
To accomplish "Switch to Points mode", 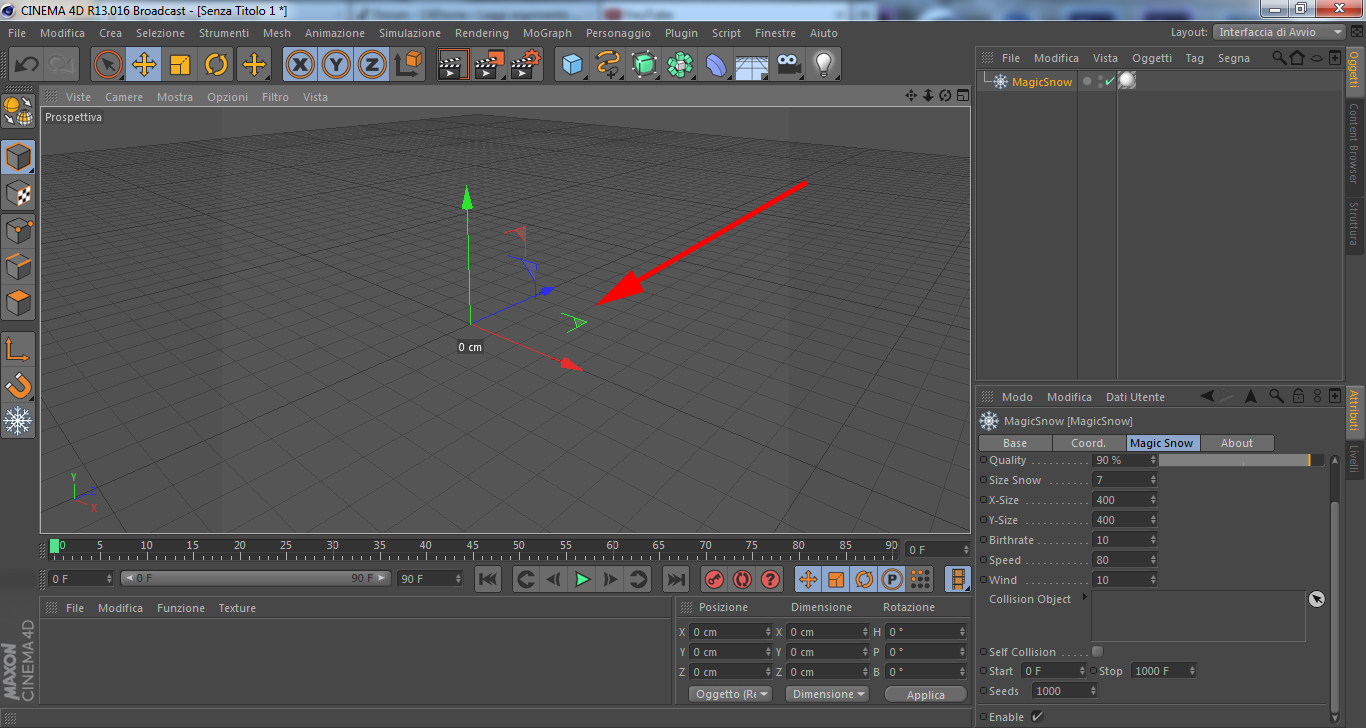I will tap(18, 230).
